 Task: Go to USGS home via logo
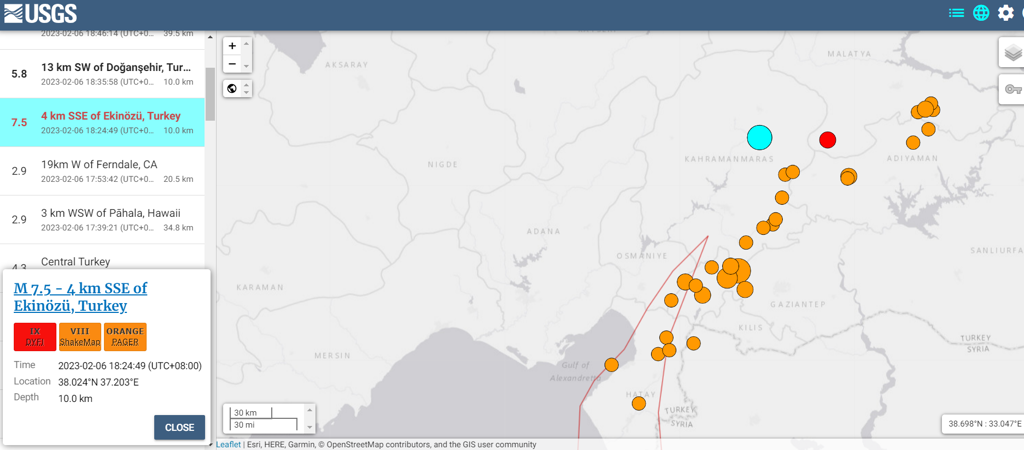click(x=40, y=13)
